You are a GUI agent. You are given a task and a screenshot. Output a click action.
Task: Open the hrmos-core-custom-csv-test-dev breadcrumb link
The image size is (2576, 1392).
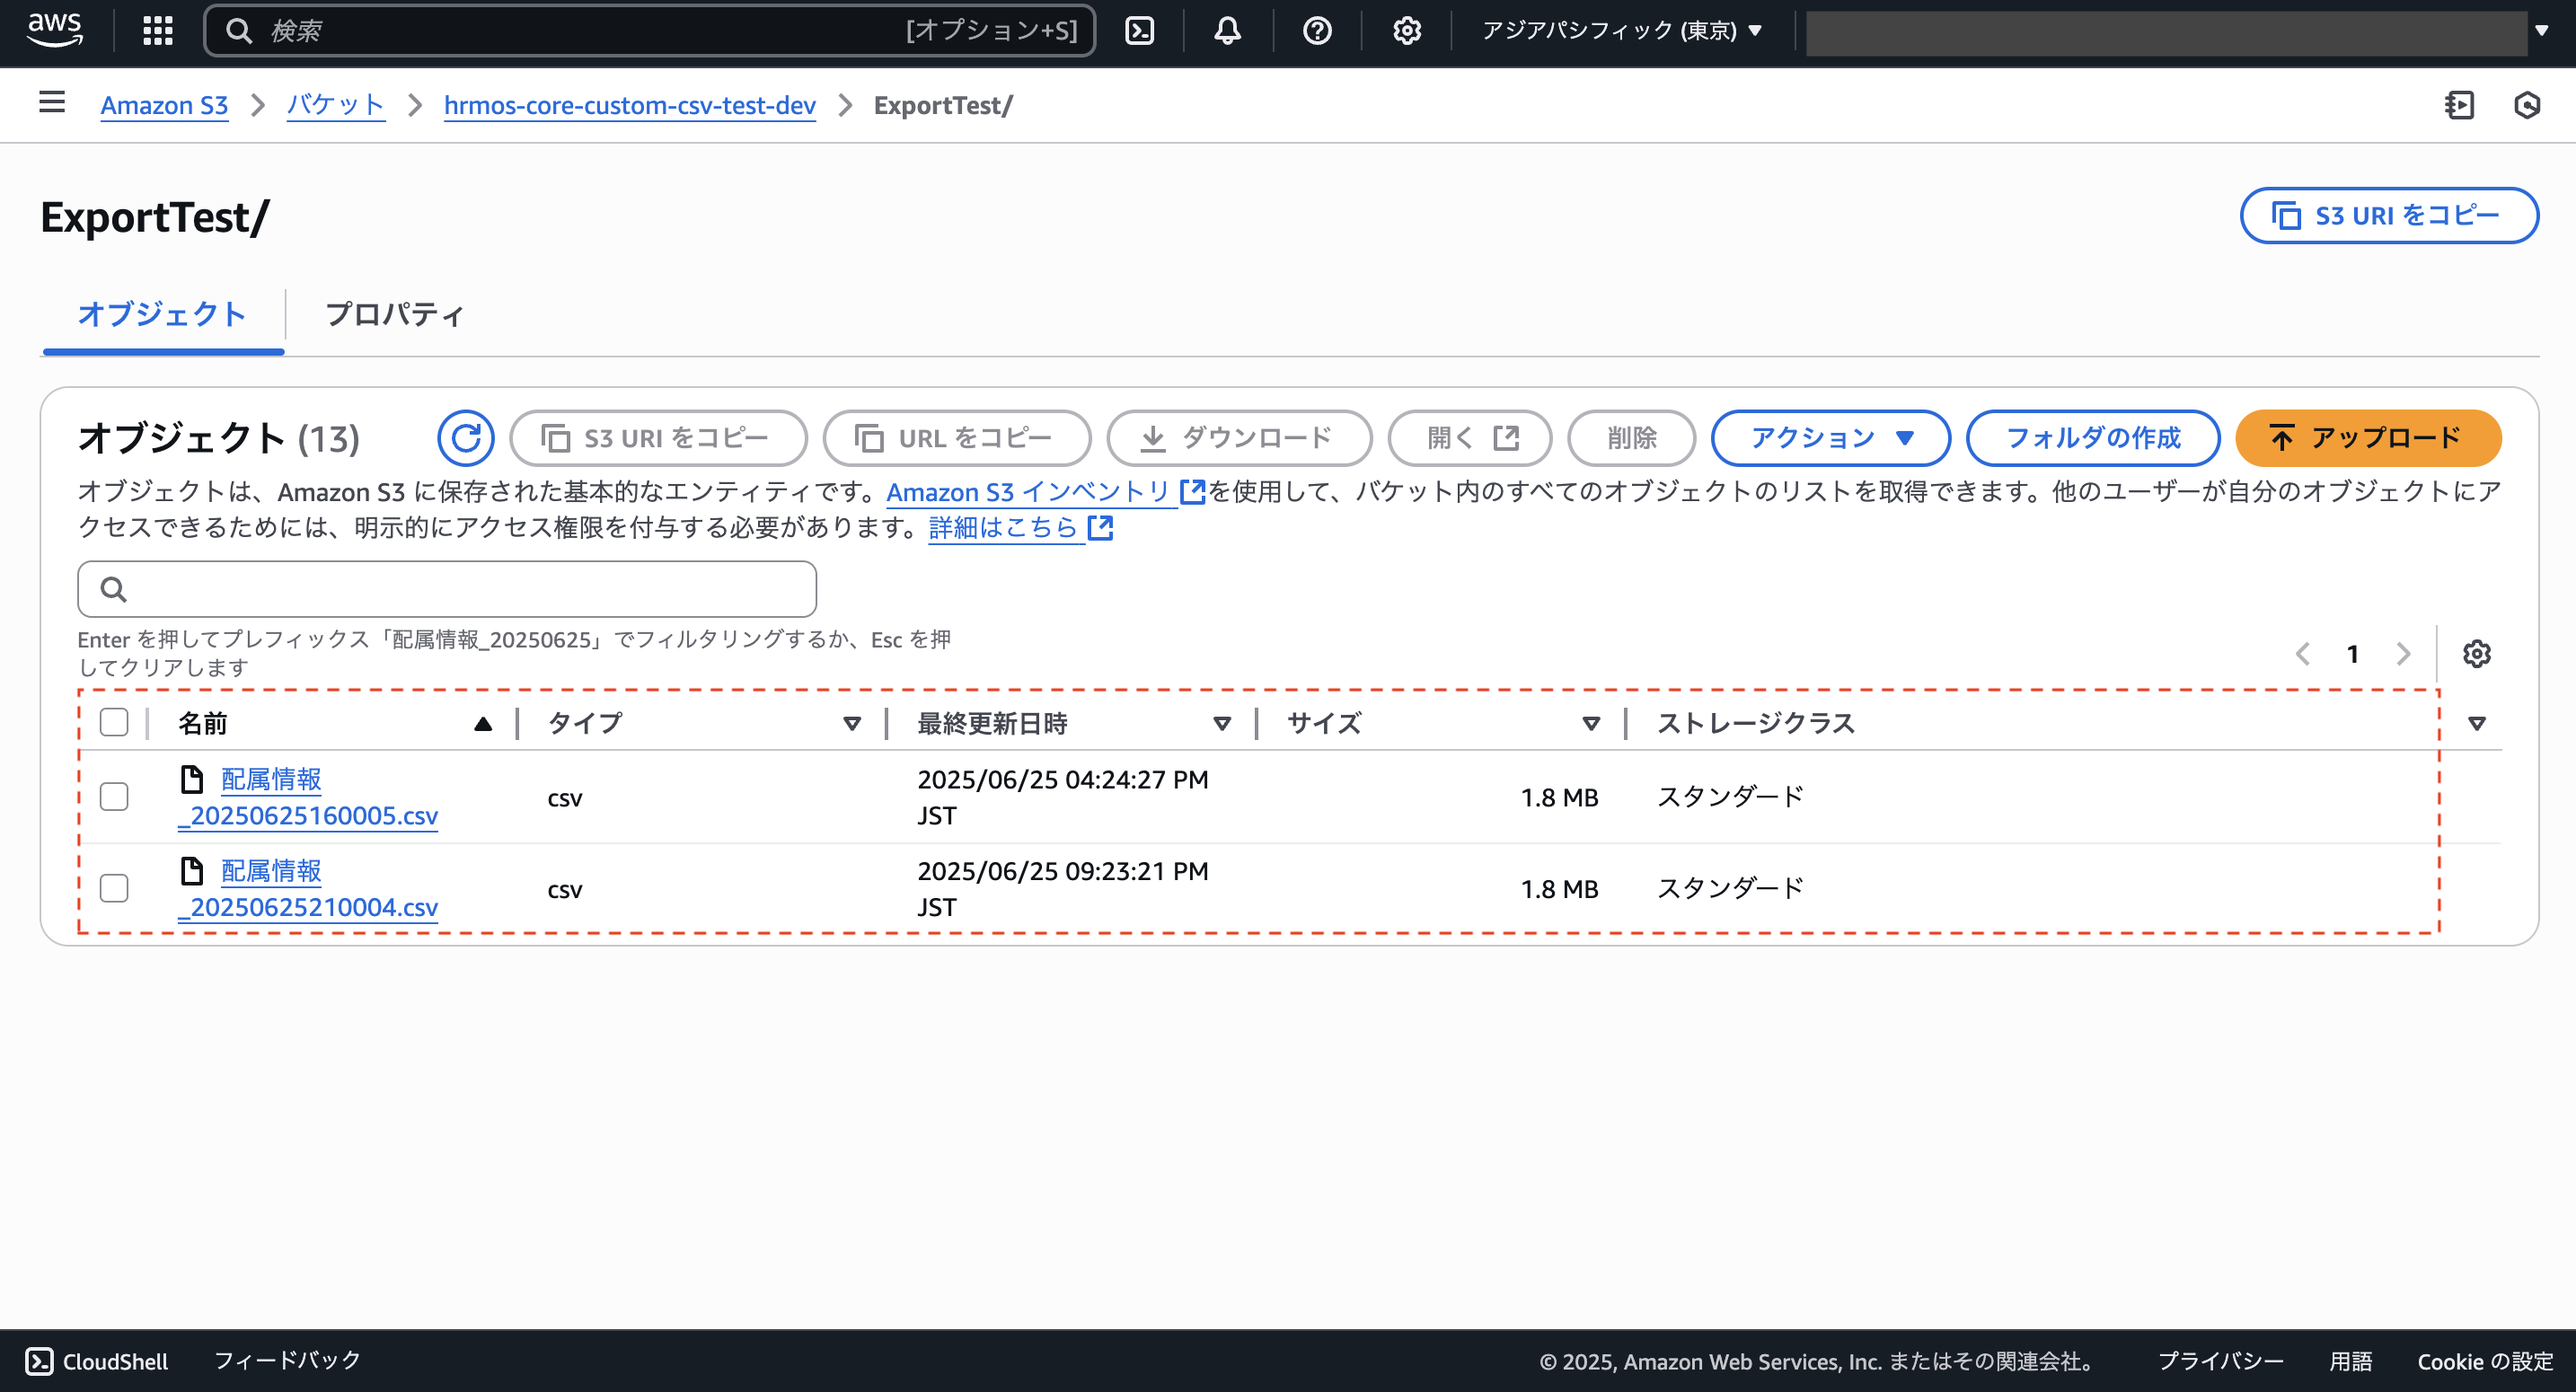(x=629, y=105)
